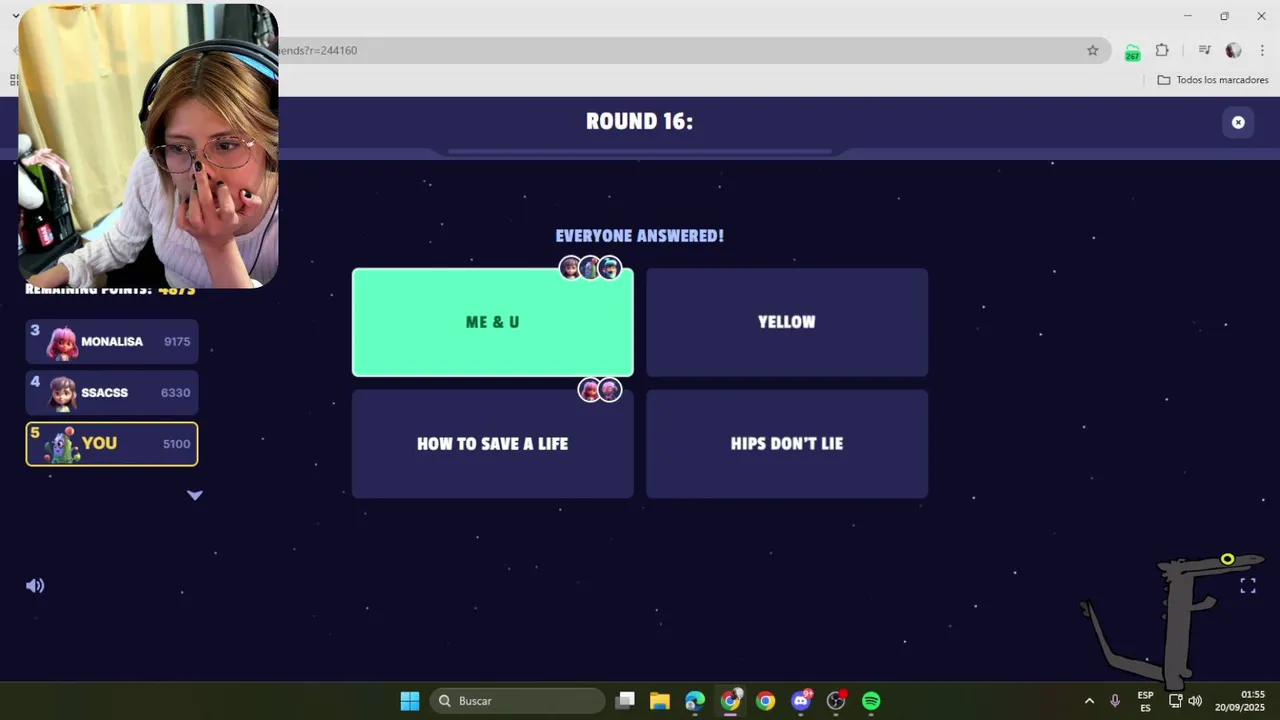Open the green 267 extension icon
This screenshot has width=1280, height=720.
(1132, 52)
